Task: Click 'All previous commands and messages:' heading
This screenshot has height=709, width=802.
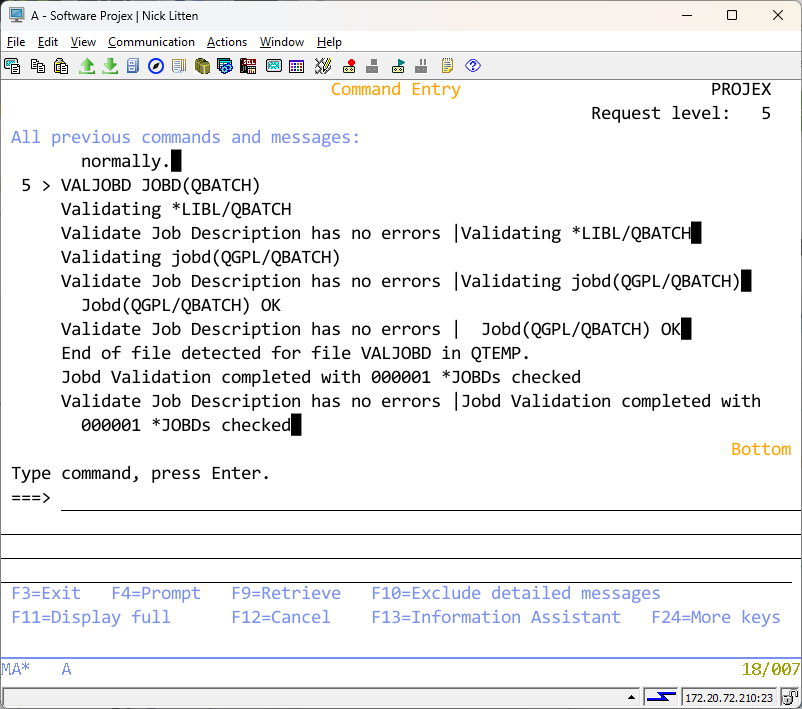Action: click(x=186, y=138)
